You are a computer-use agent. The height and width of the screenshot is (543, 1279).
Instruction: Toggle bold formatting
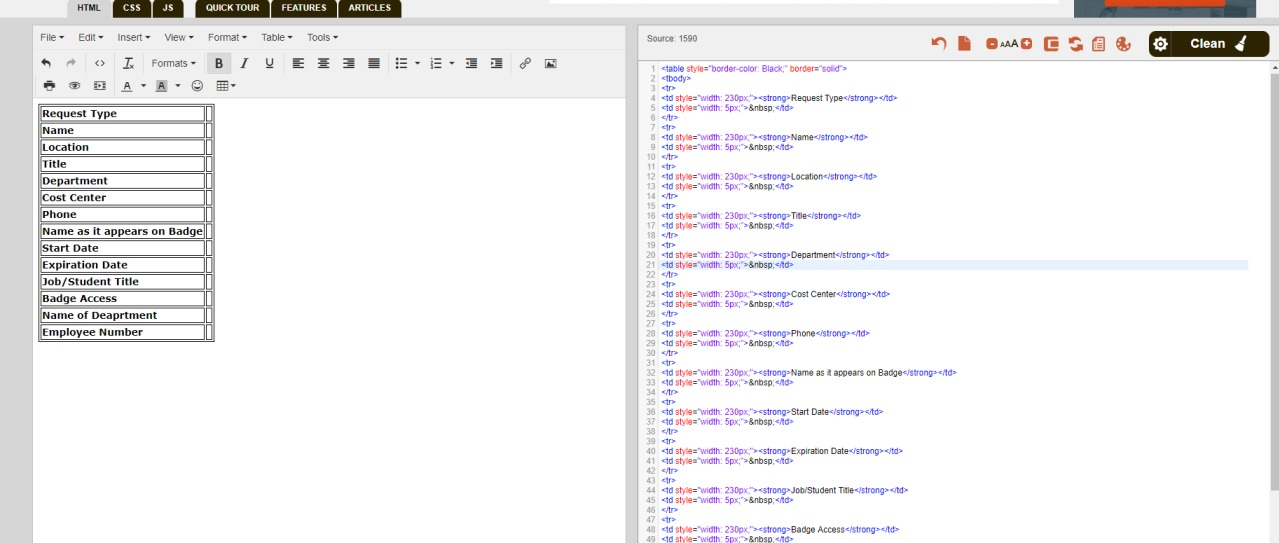[x=219, y=63]
